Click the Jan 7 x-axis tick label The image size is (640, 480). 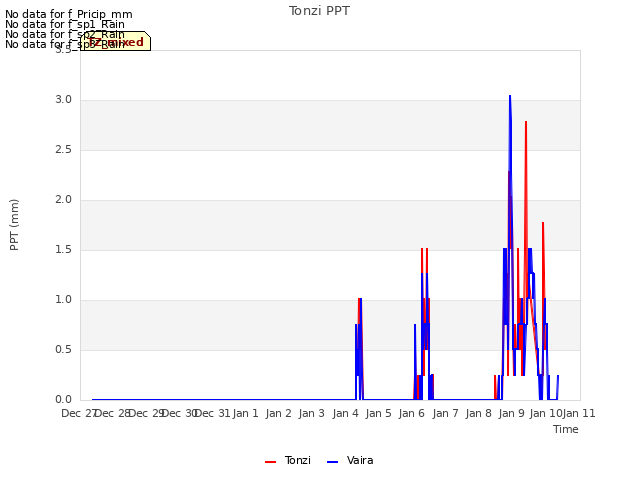point(445,413)
